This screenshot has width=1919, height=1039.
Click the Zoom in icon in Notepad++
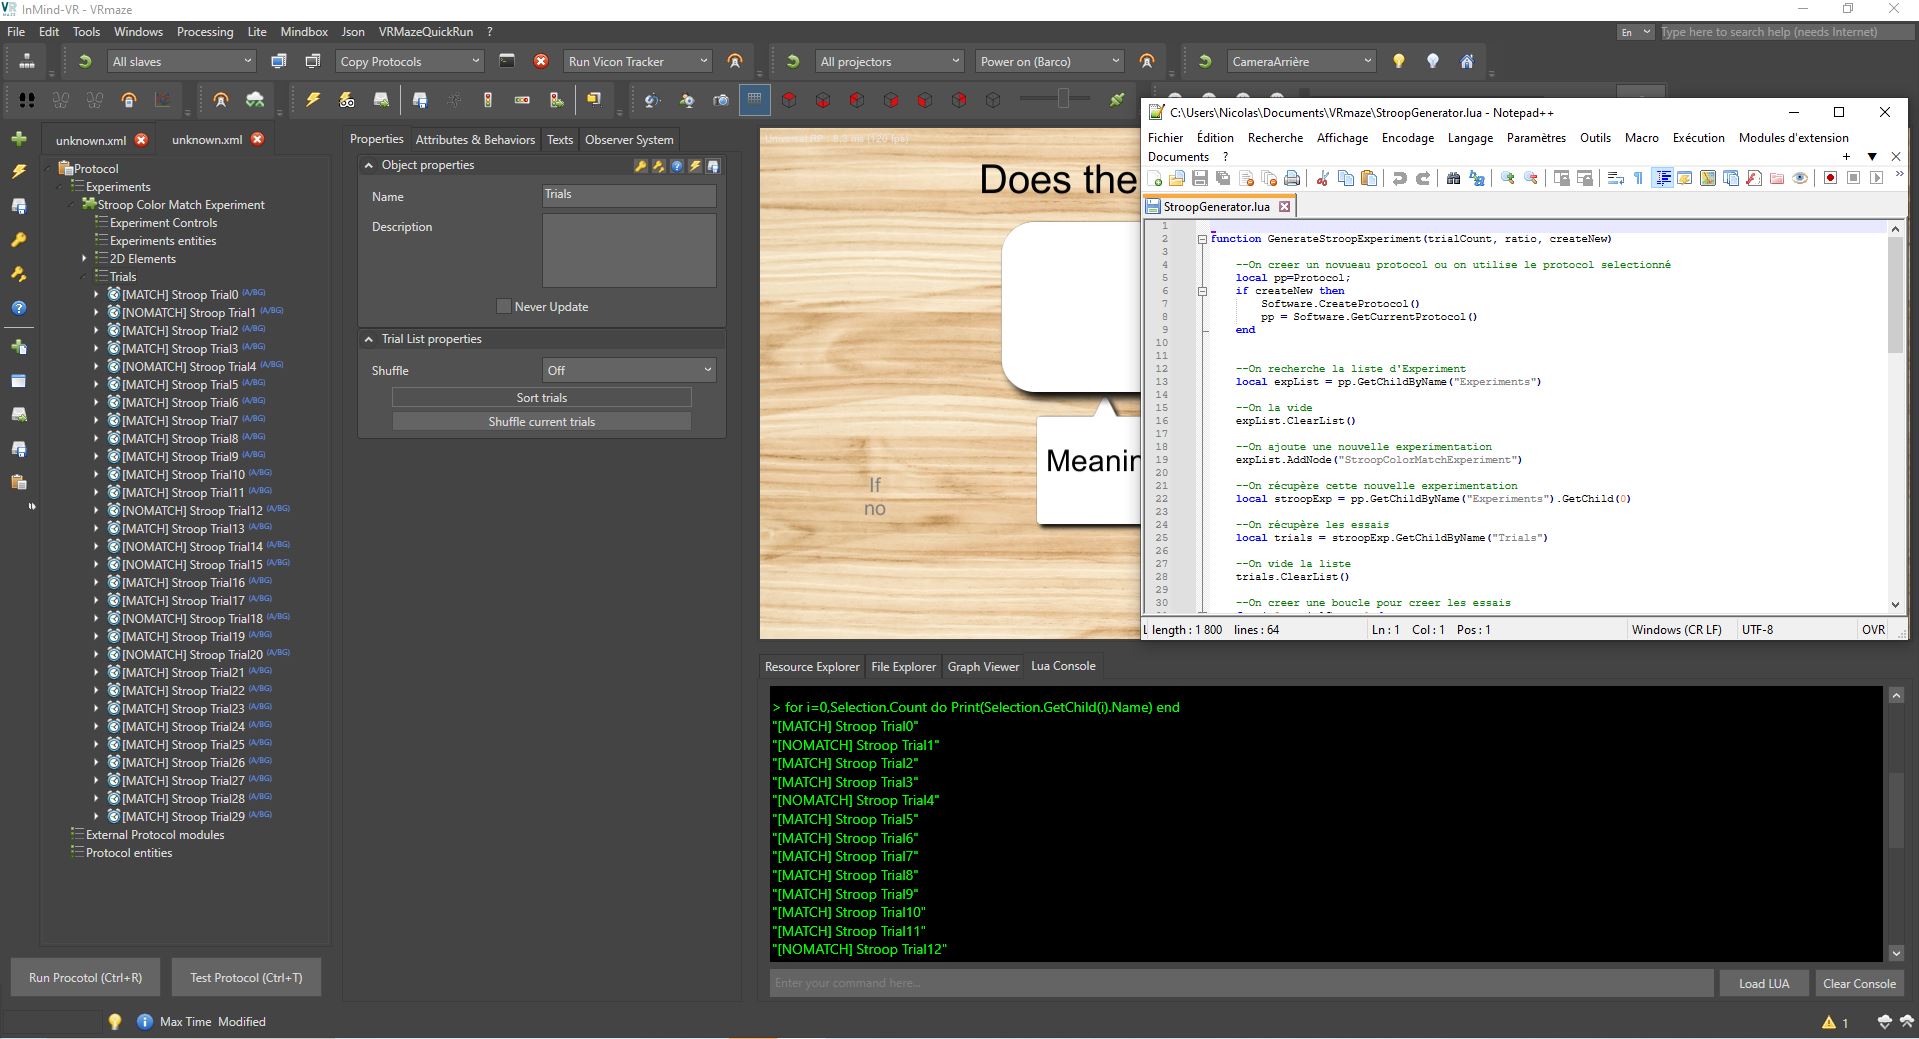tap(1507, 178)
